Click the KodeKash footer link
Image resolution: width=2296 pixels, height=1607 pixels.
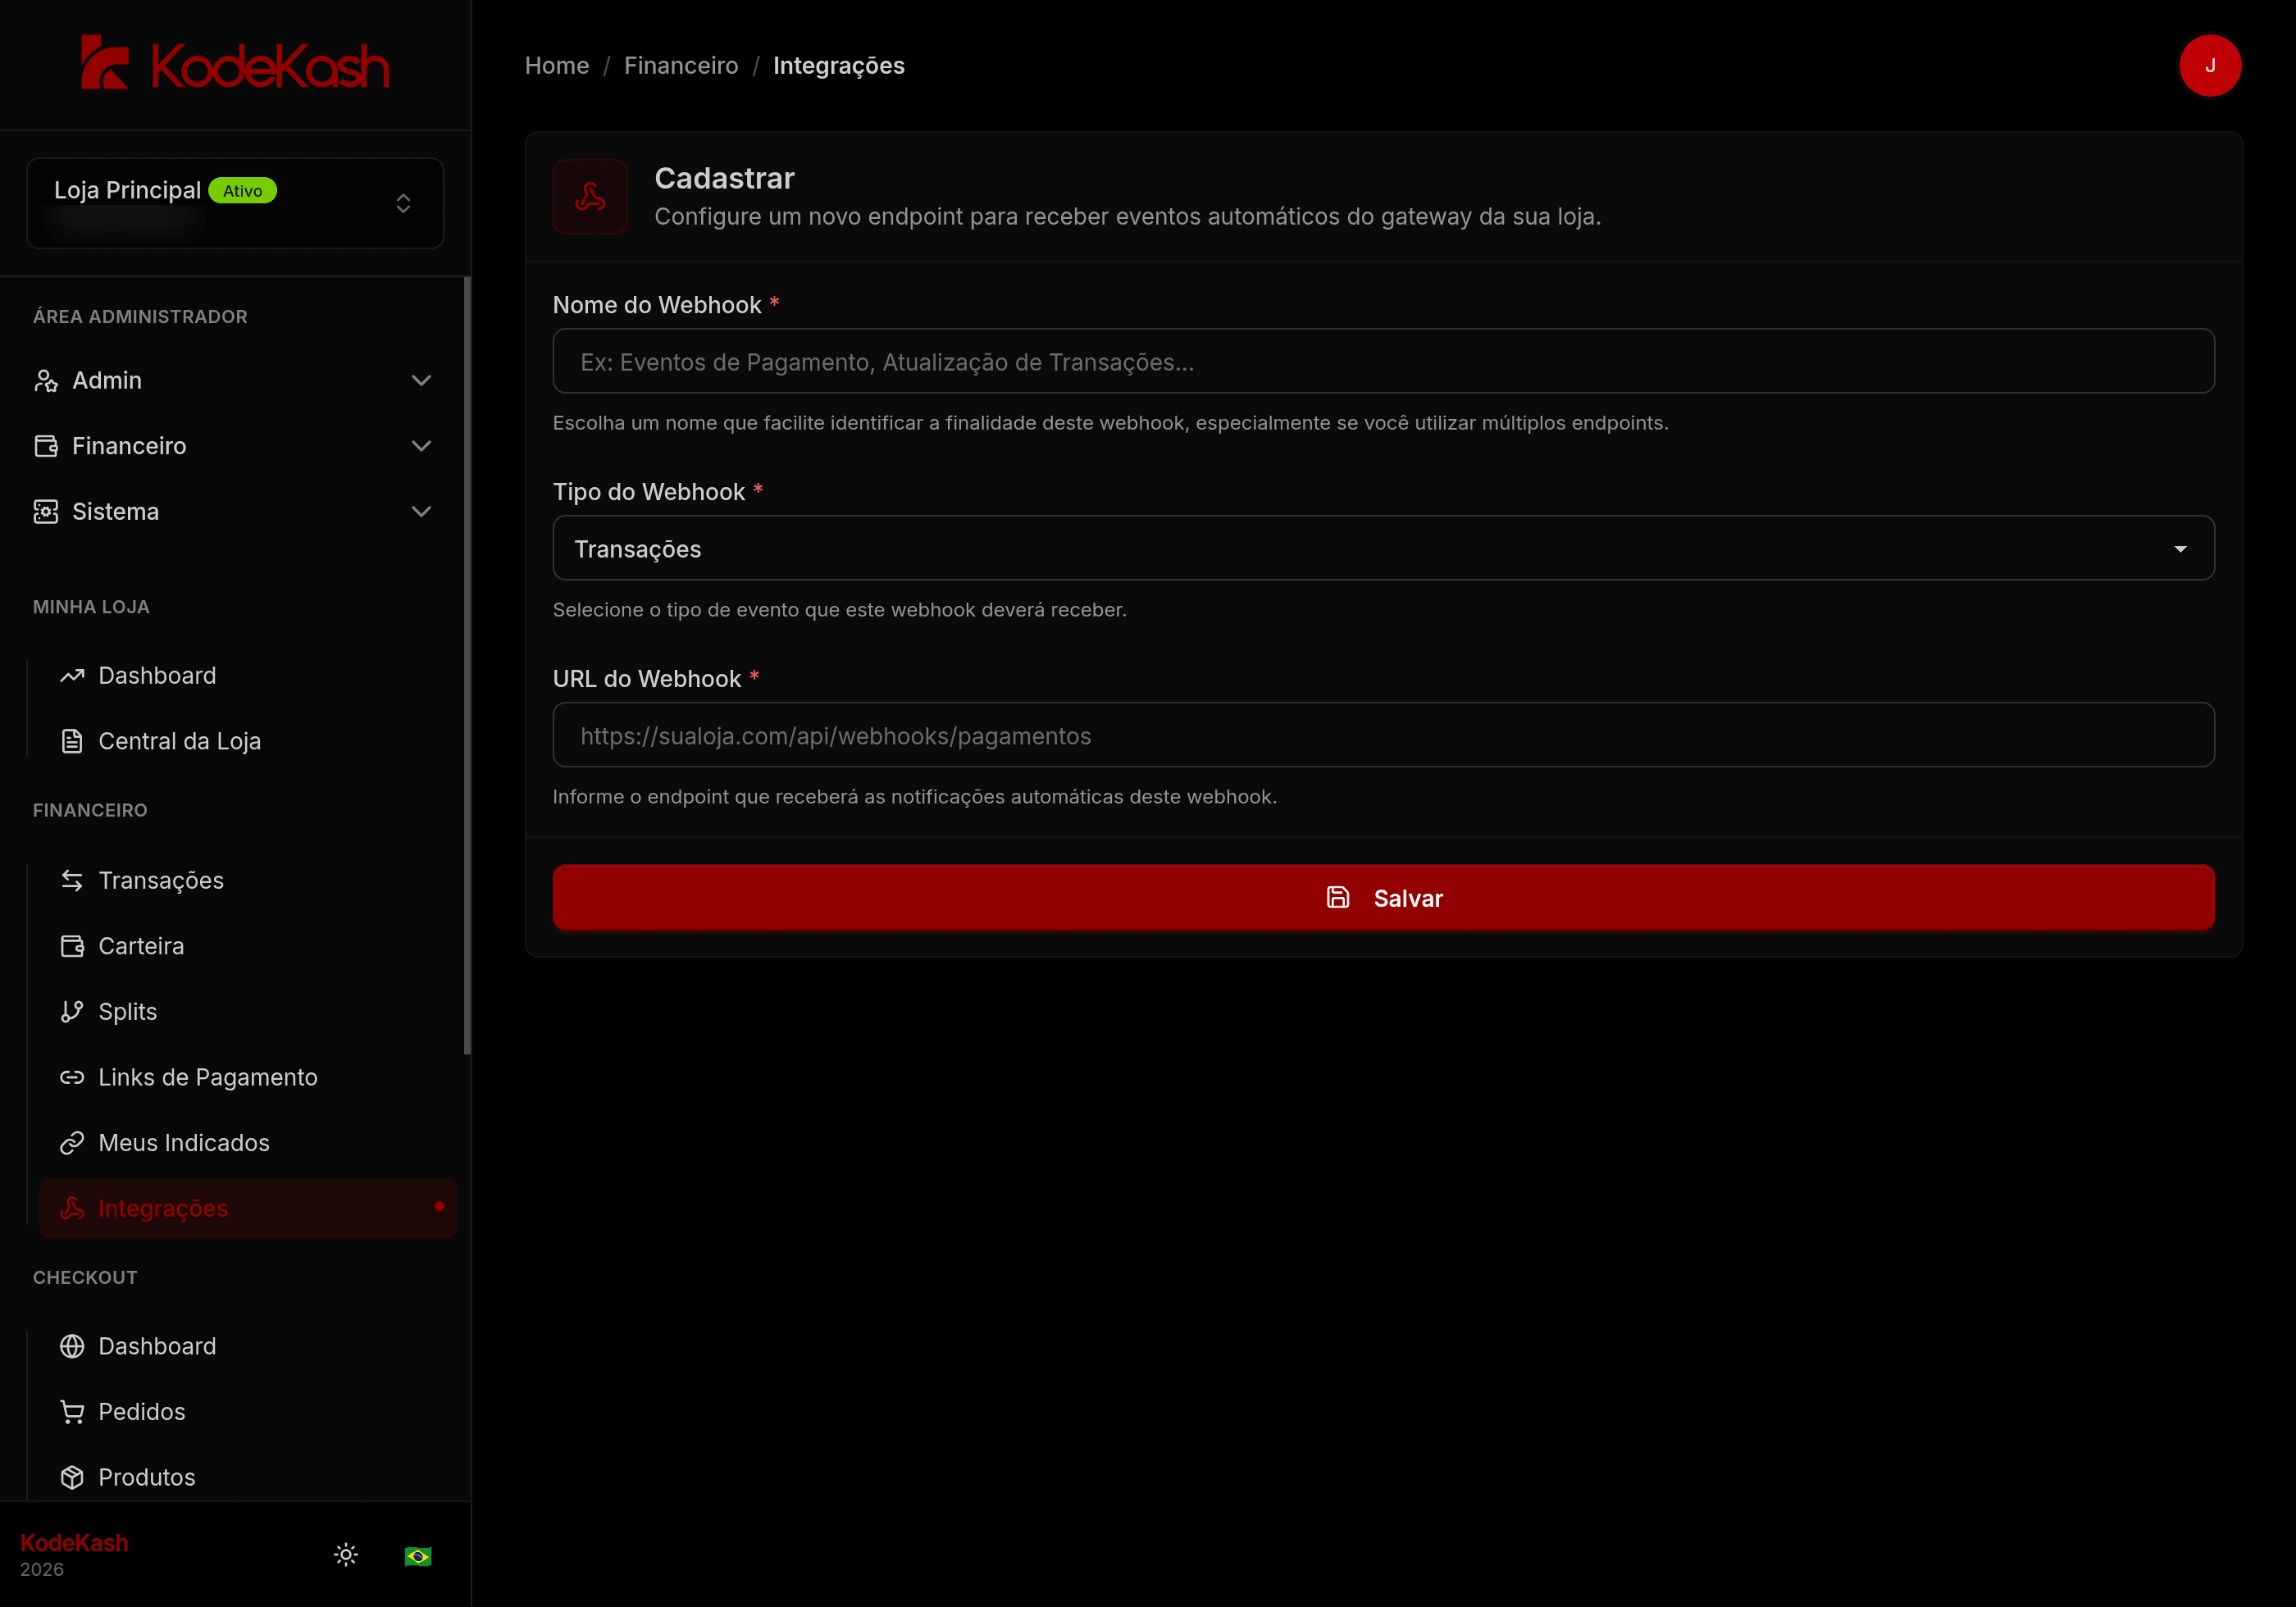tap(74, 1543)
